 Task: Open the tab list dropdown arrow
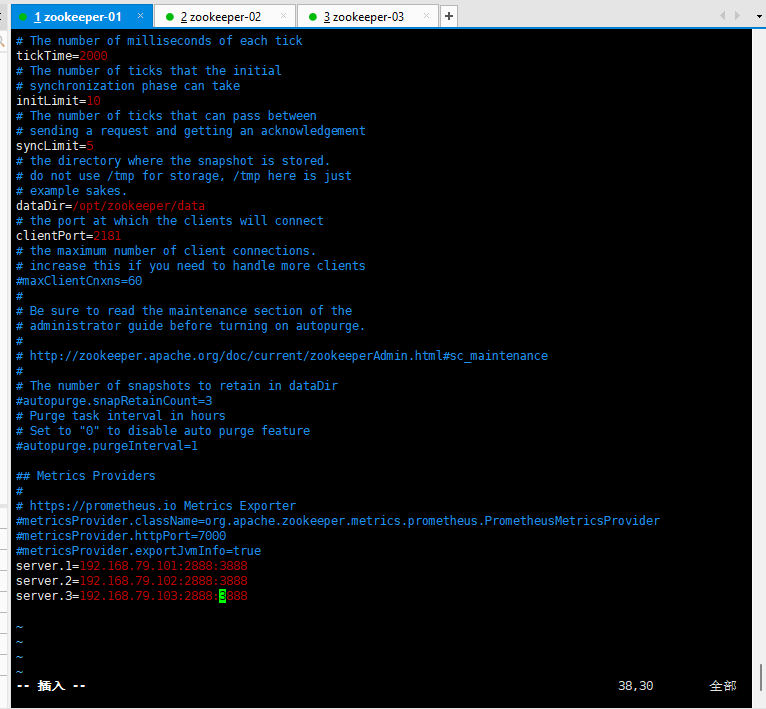[759, 16]
